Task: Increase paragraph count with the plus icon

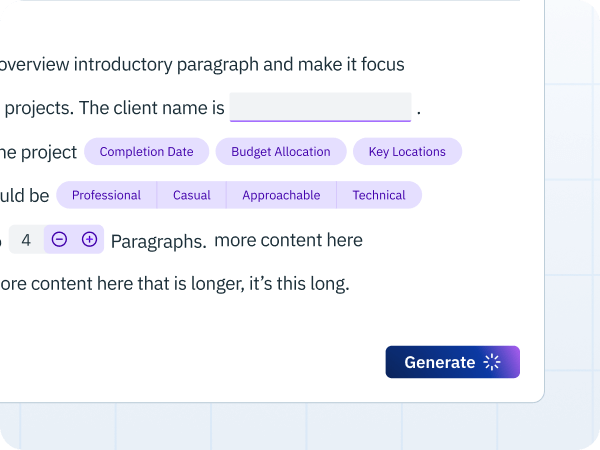Action: coord(89,240)
